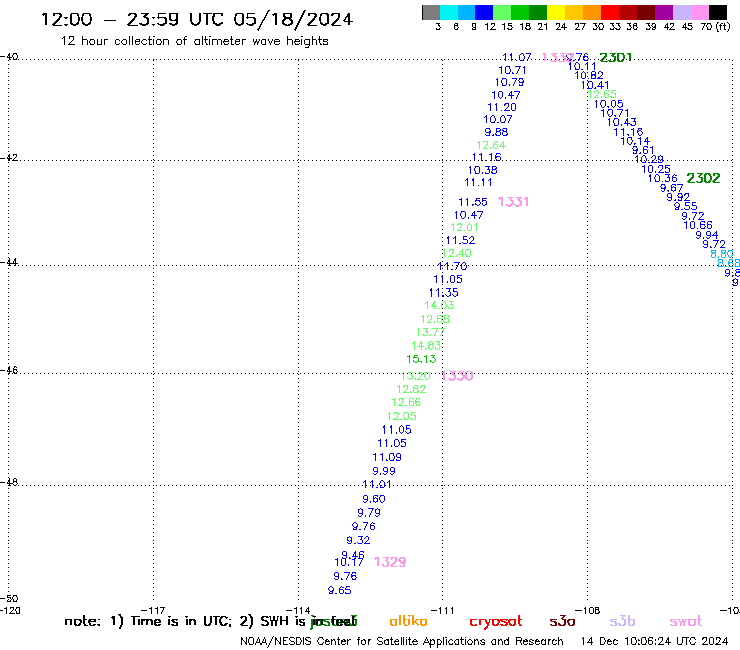
Task: Click the 11.09 wave height value
Action: click(x=387, y=457)
